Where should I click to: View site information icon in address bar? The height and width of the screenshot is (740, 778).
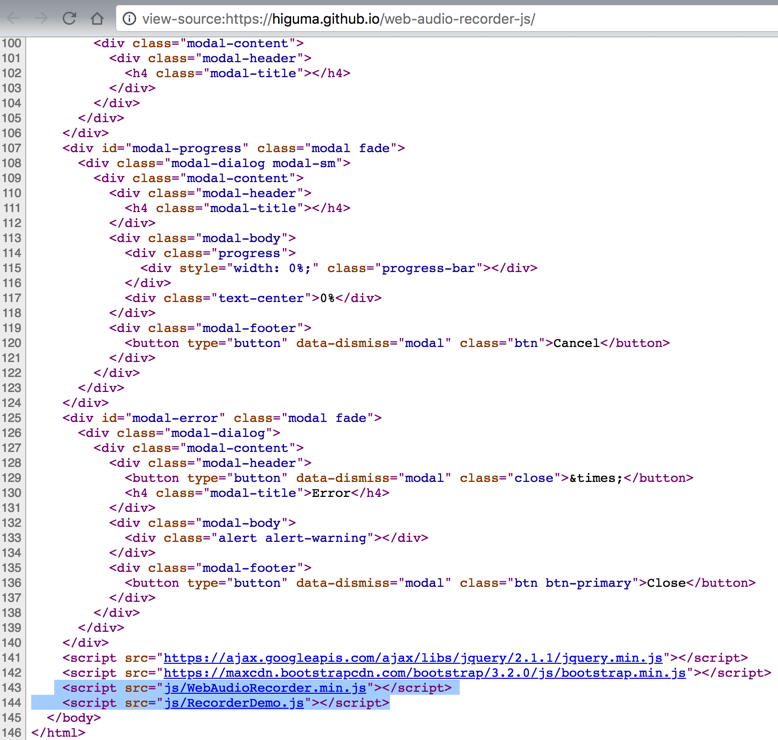coord(129,19)
